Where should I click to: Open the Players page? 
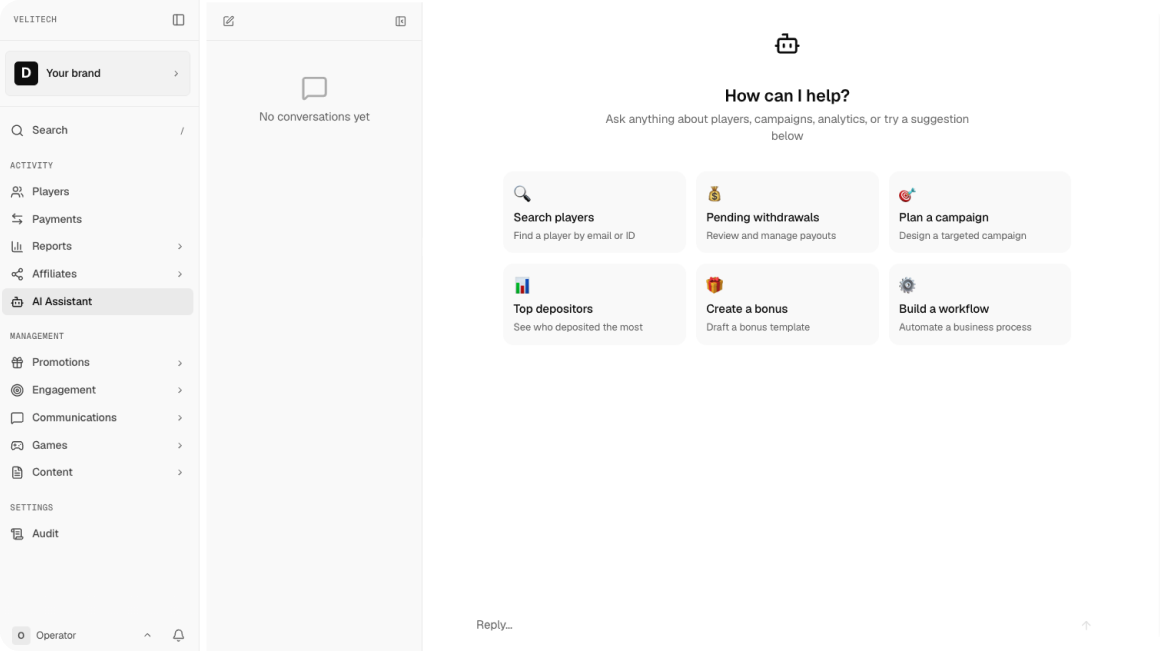coord(98,192)
